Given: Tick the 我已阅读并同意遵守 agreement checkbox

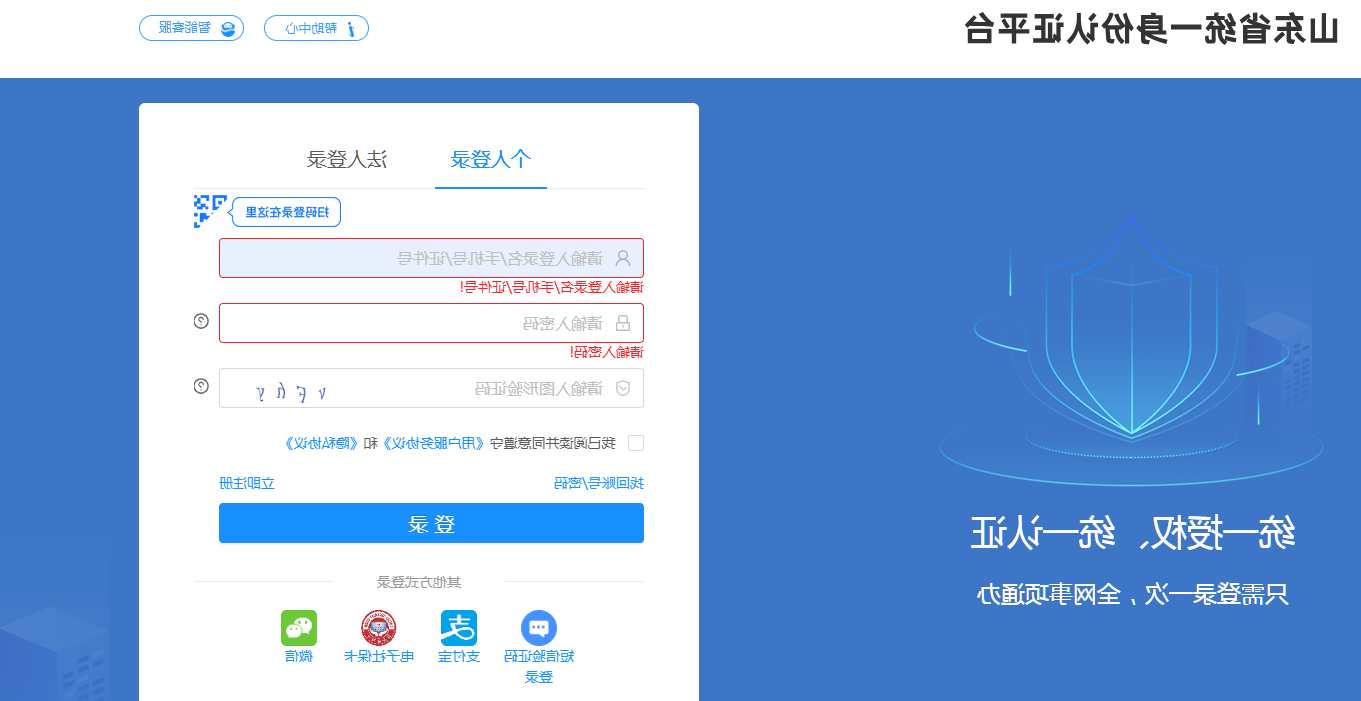Looking at the screenshot, I should coord(636,443).
